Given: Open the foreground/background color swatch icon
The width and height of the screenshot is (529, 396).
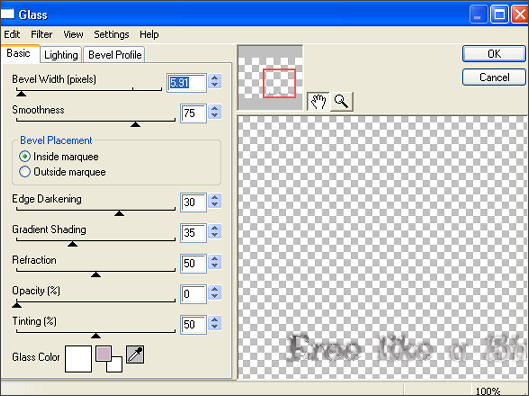Looking at the screenshot, I should (x=109, y=359).
